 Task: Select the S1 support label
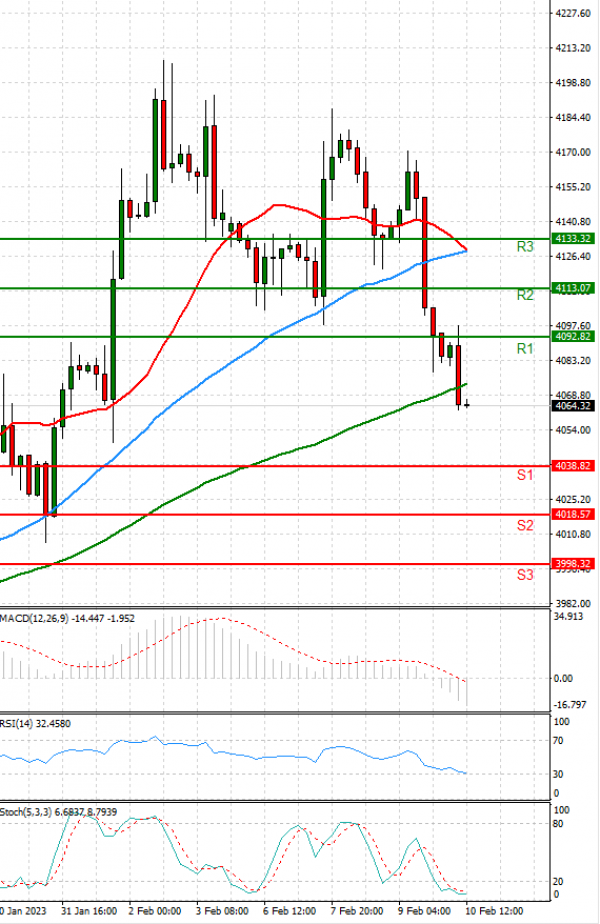(525, 475)
